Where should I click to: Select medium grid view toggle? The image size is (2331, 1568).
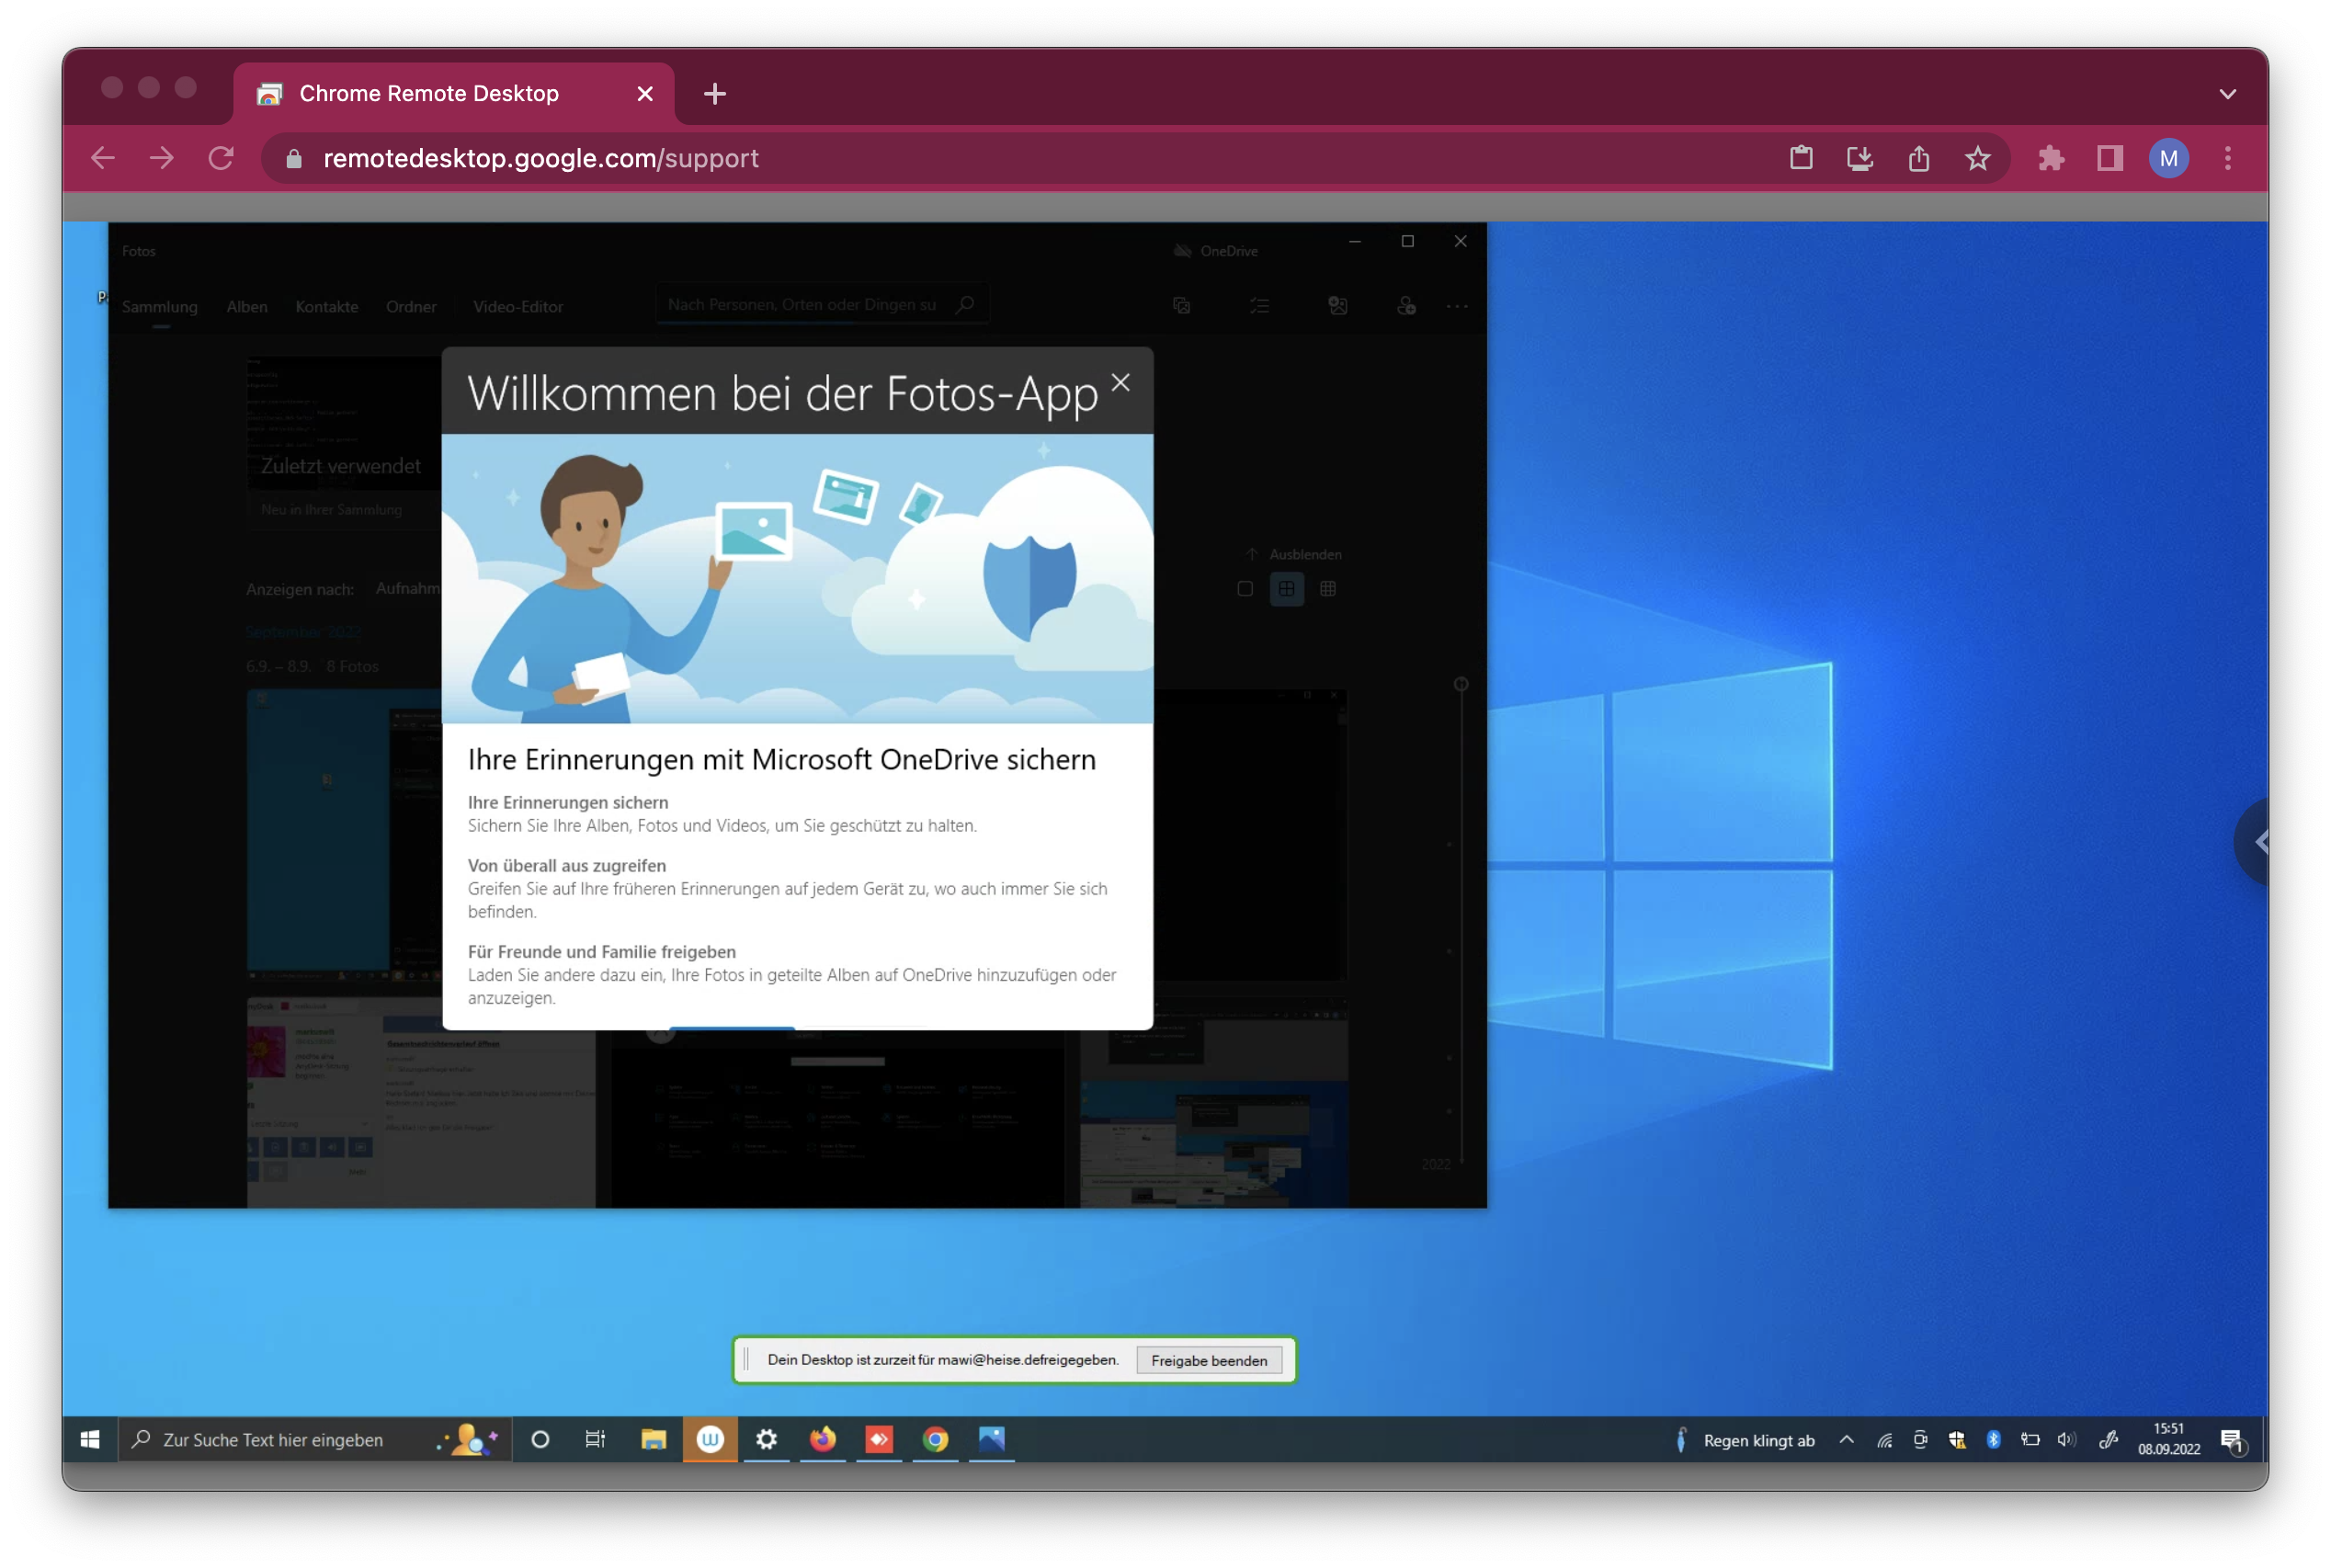coord(1286,589)
